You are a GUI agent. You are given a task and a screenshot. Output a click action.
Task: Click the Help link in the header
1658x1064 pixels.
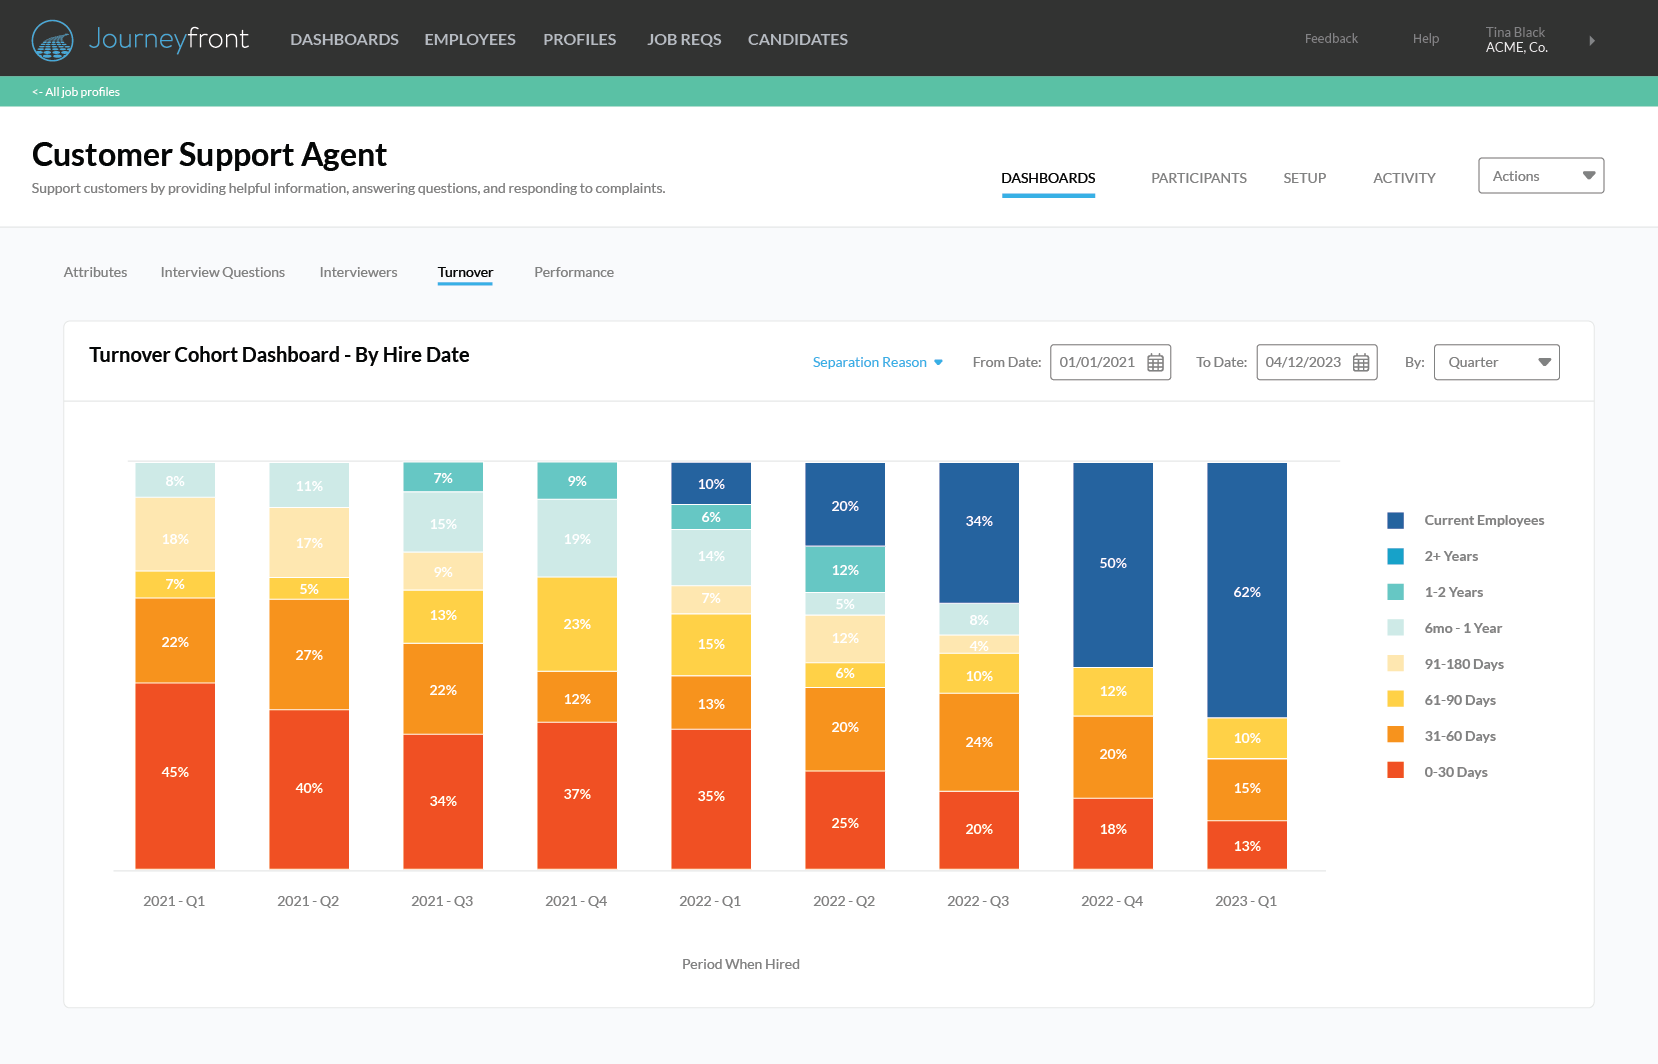click(1425, 39)
